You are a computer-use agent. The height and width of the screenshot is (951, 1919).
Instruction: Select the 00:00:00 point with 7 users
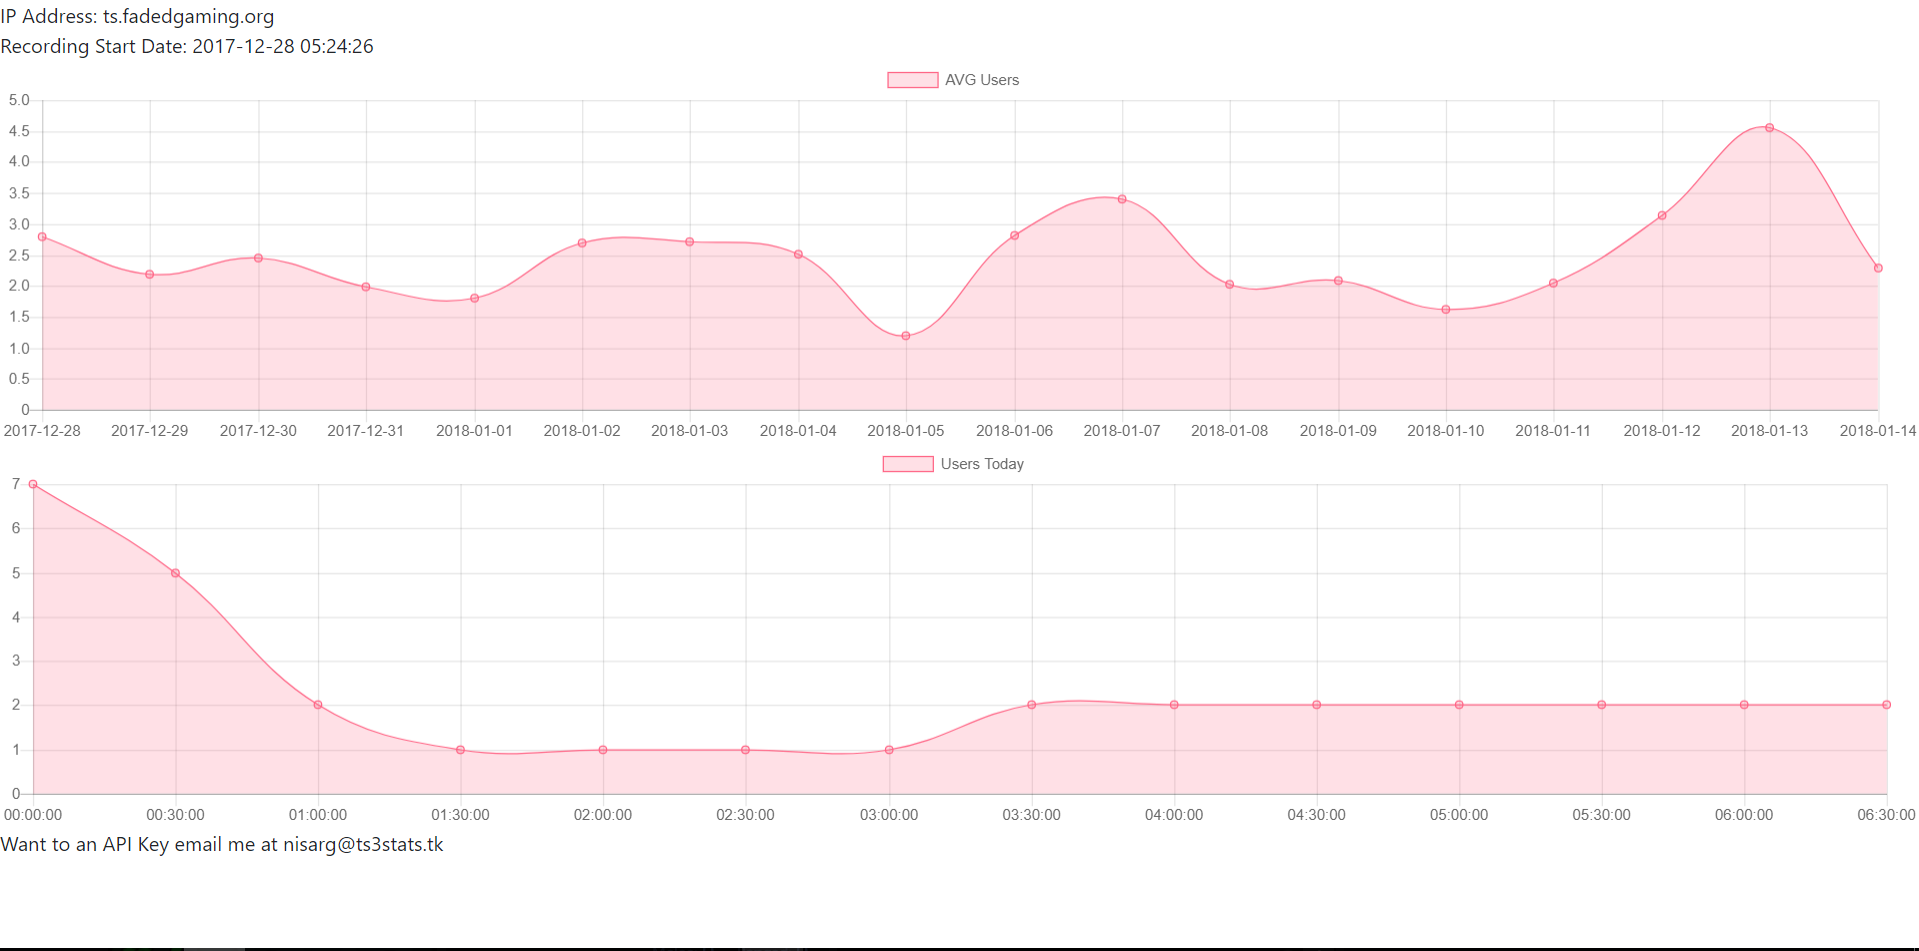pyautogui.click(x=33, y=484)
